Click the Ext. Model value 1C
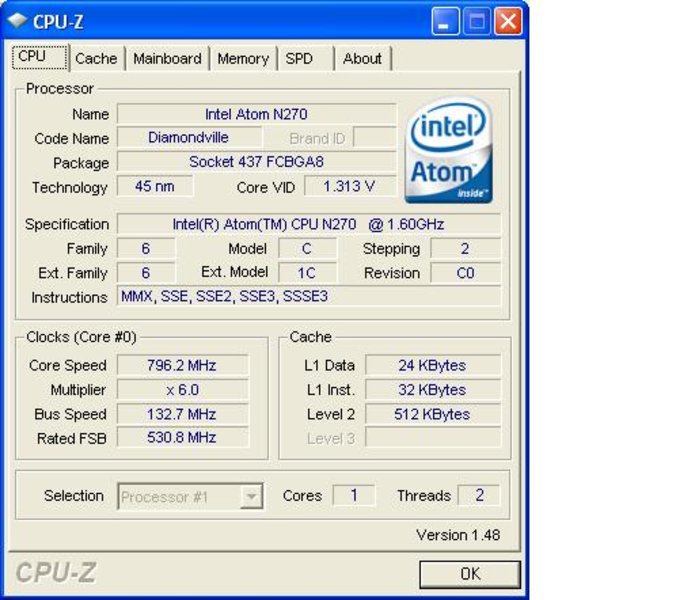The width and height of the screenshot is (695, 600). pos(307,273)
